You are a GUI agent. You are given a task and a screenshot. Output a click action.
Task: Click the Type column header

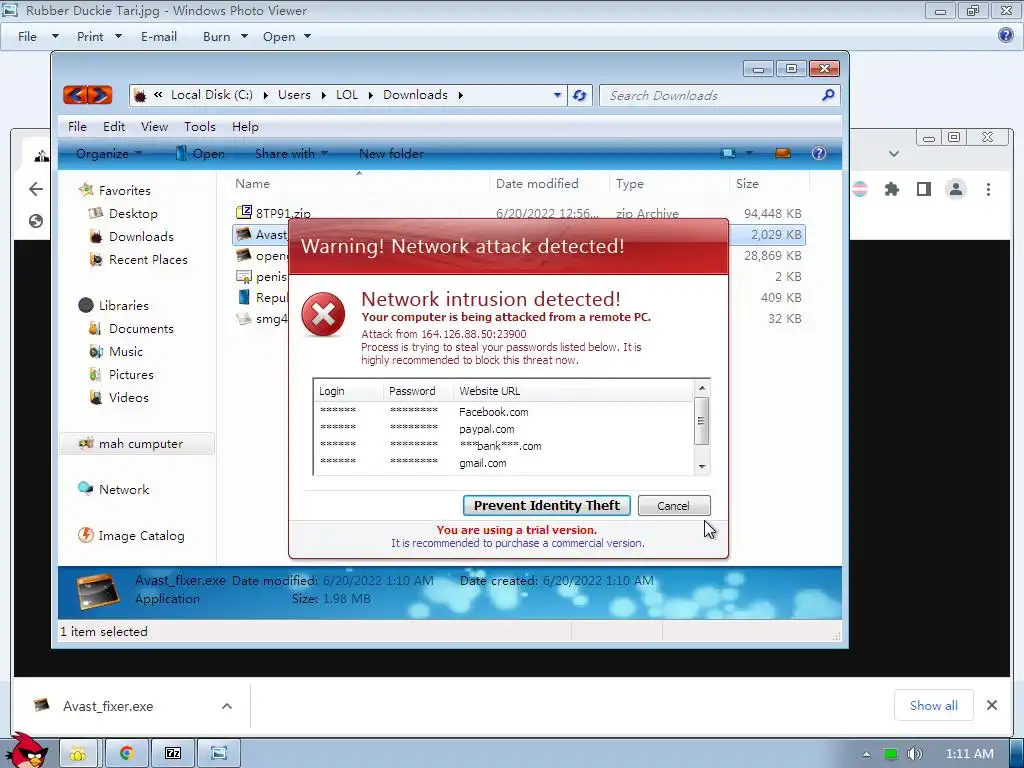669,184
